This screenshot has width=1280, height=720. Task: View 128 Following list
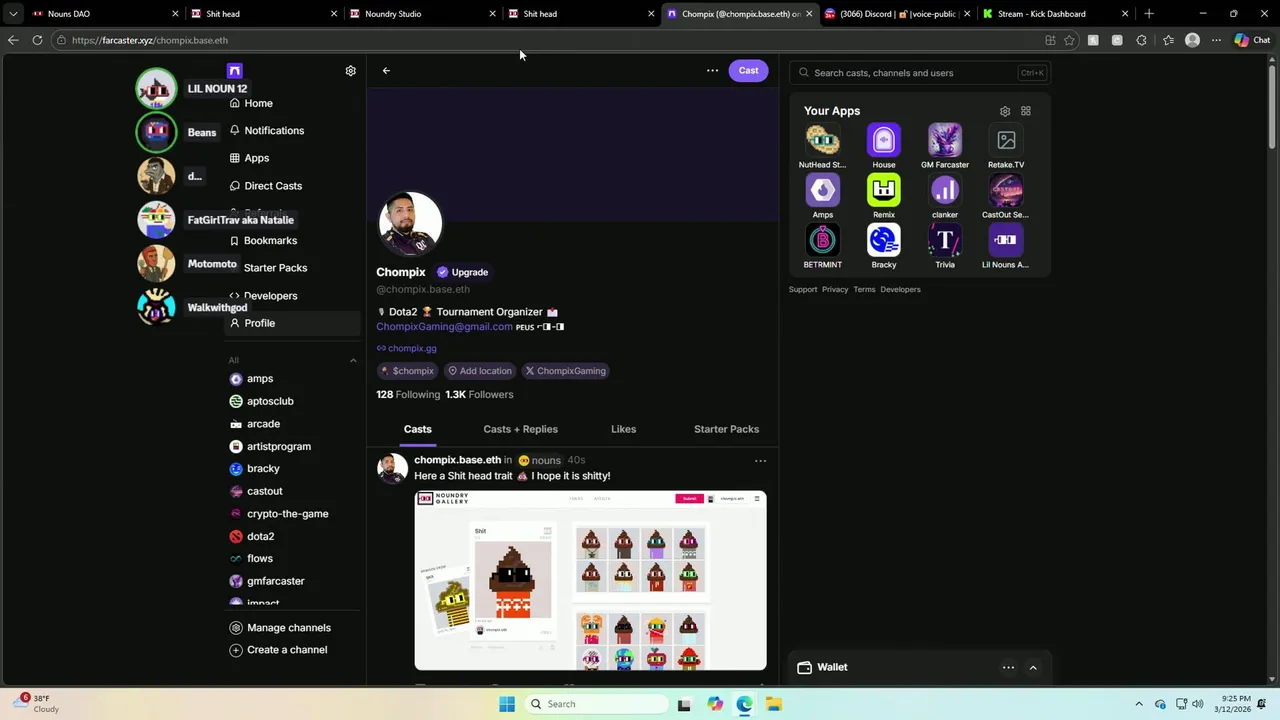(408, 395)
